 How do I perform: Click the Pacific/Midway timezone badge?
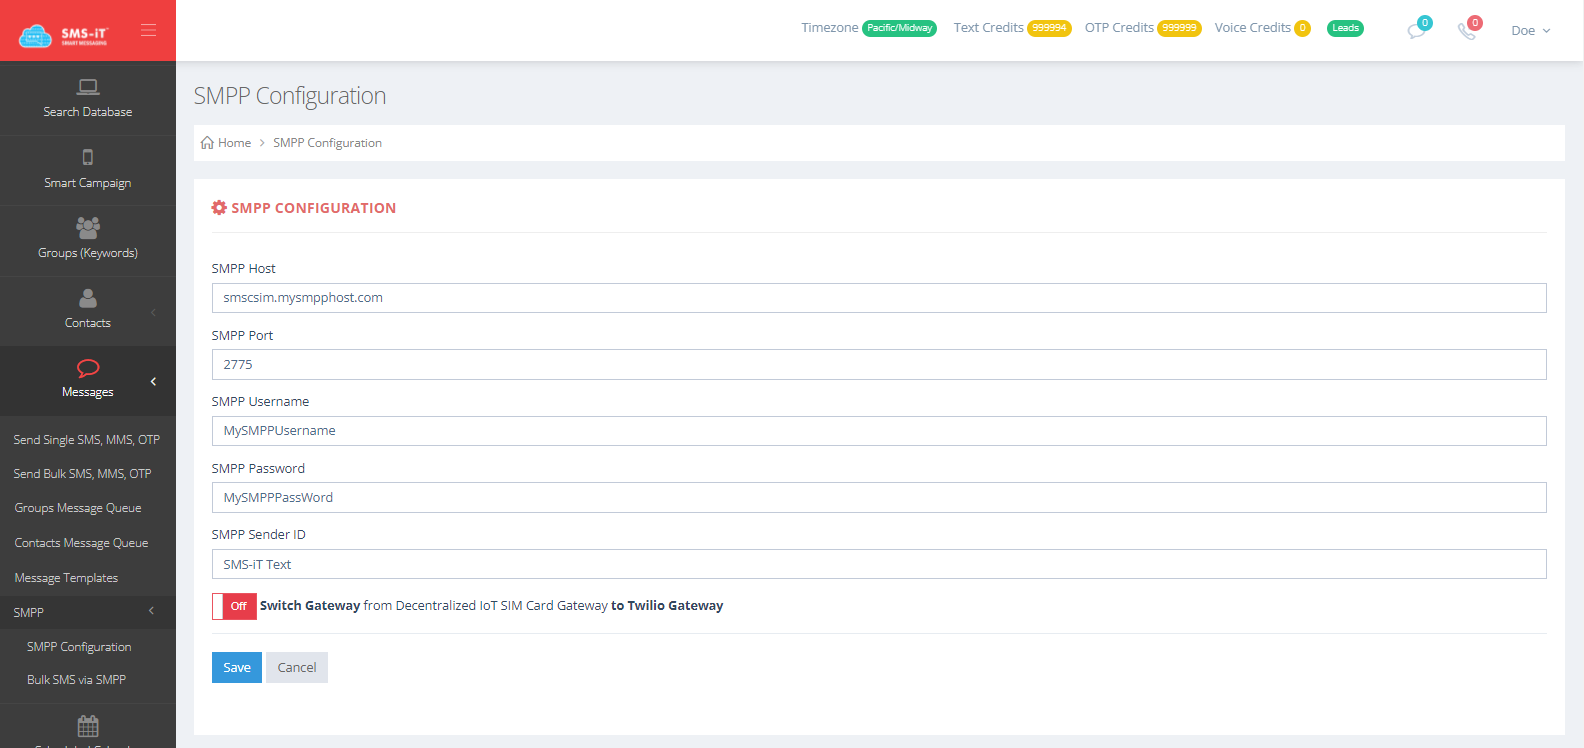900,28
